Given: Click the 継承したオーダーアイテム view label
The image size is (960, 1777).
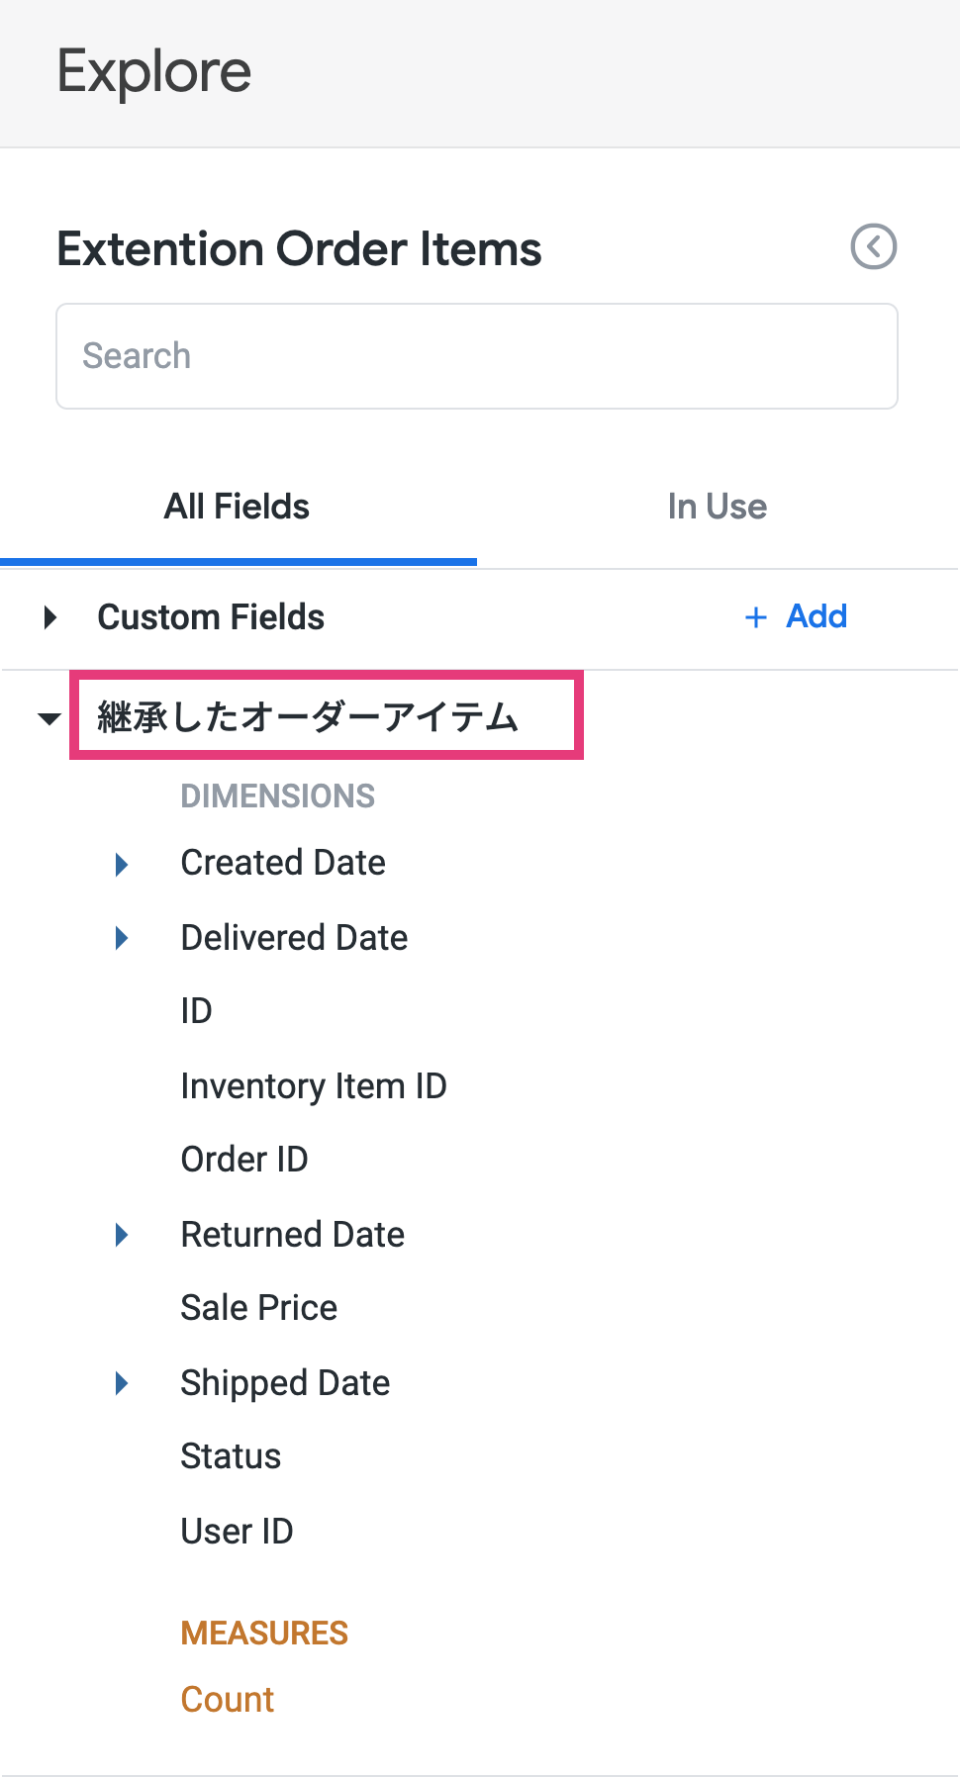Looking at the screenshot, I should [x=308, y=717].
